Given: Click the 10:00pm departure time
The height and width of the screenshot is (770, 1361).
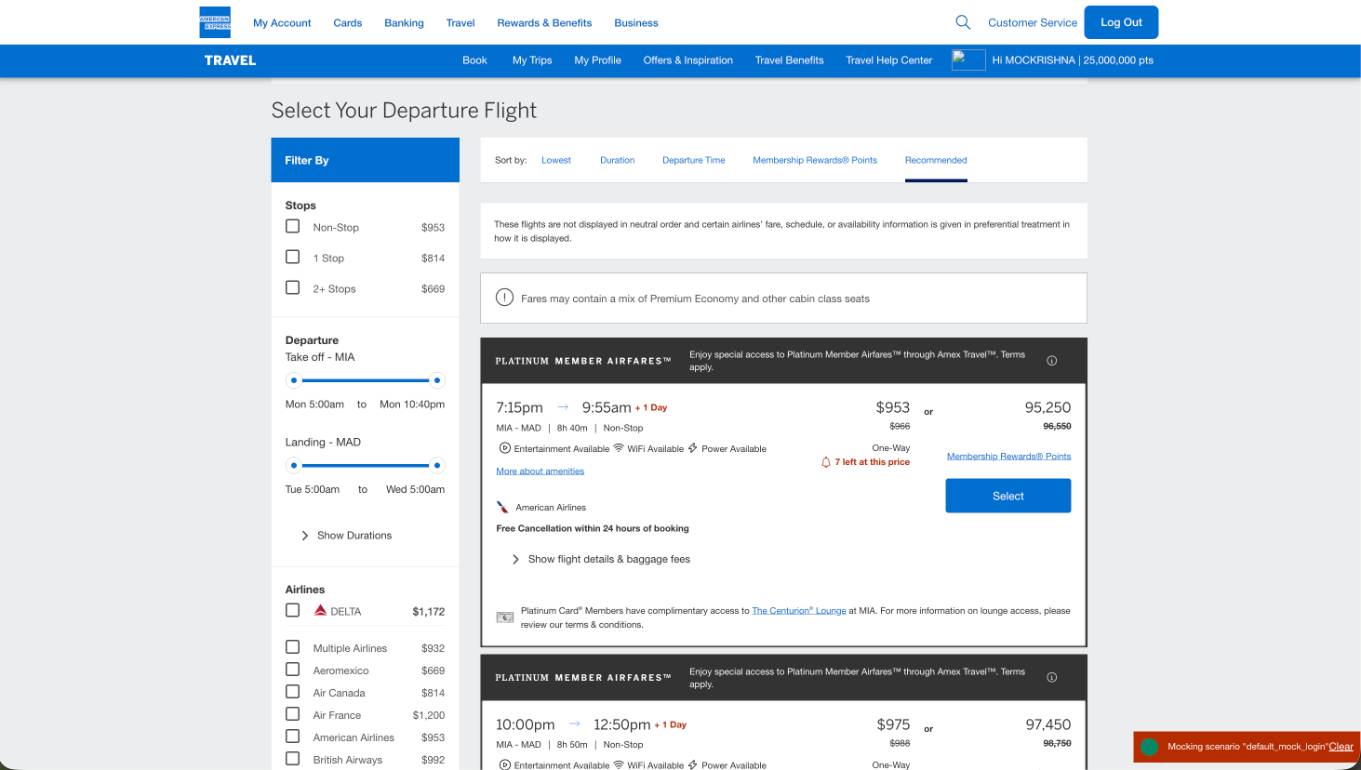Looking at the screenshot, I should (x=525, y=724).
